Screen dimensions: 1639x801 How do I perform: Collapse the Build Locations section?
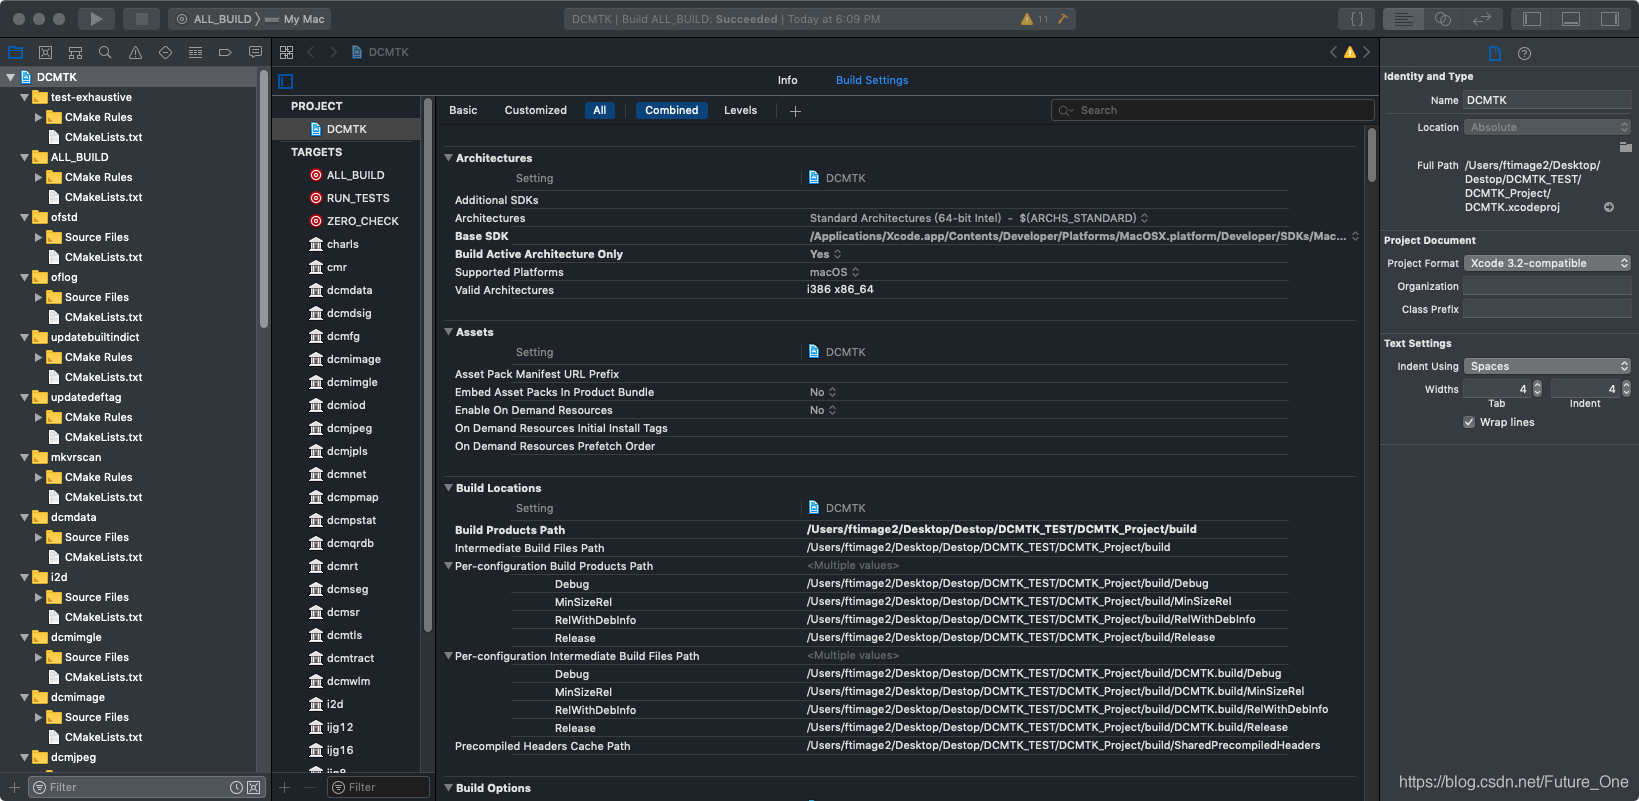pyautogui.click(x=449, y=488)
